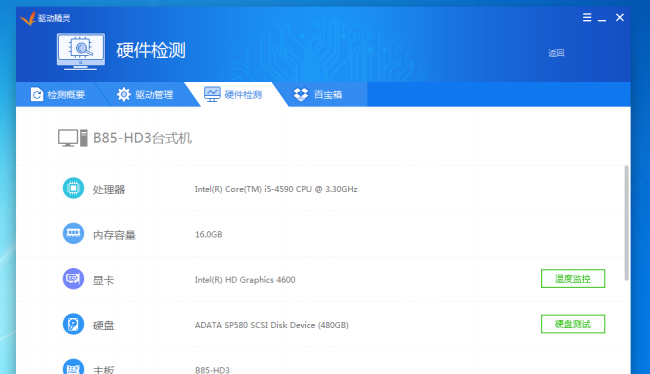Click the 内存容量 label
Screen dimensions: 650x374
point(114,235)
